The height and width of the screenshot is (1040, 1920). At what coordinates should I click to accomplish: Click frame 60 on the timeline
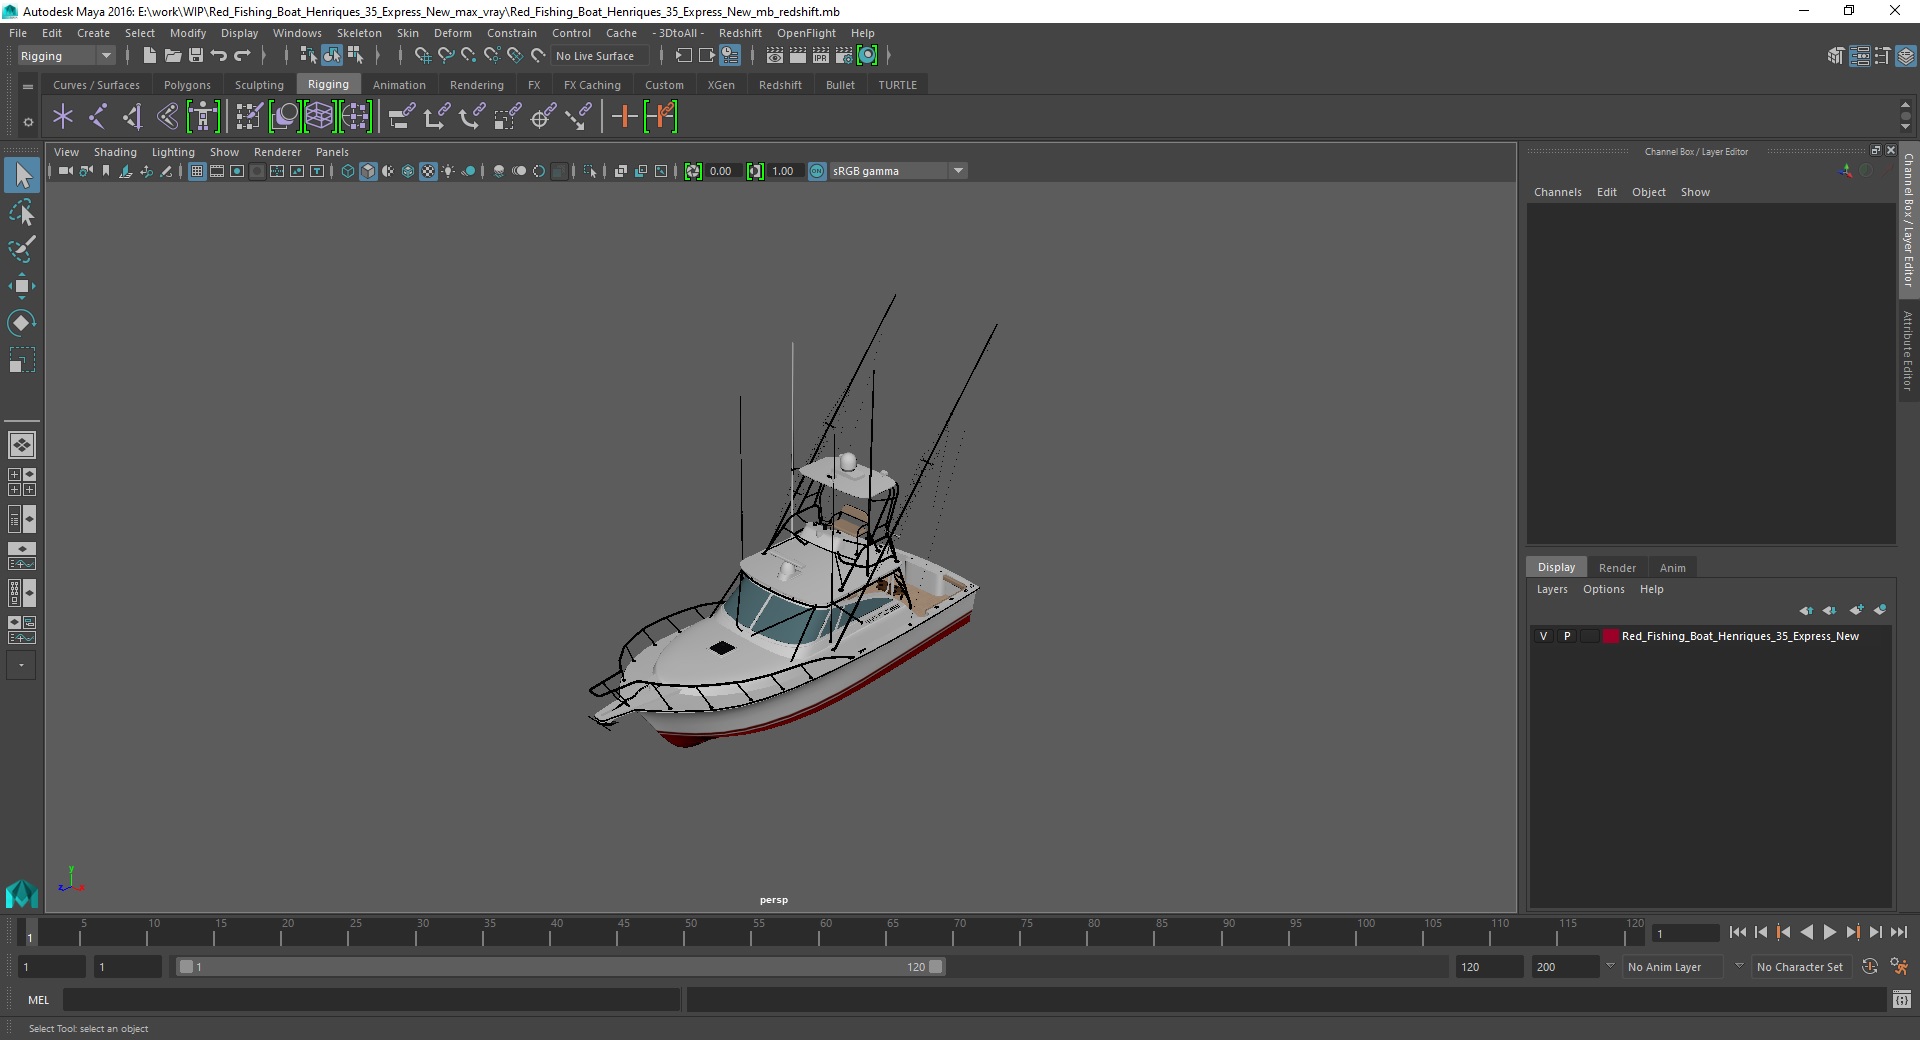(826, 933)
